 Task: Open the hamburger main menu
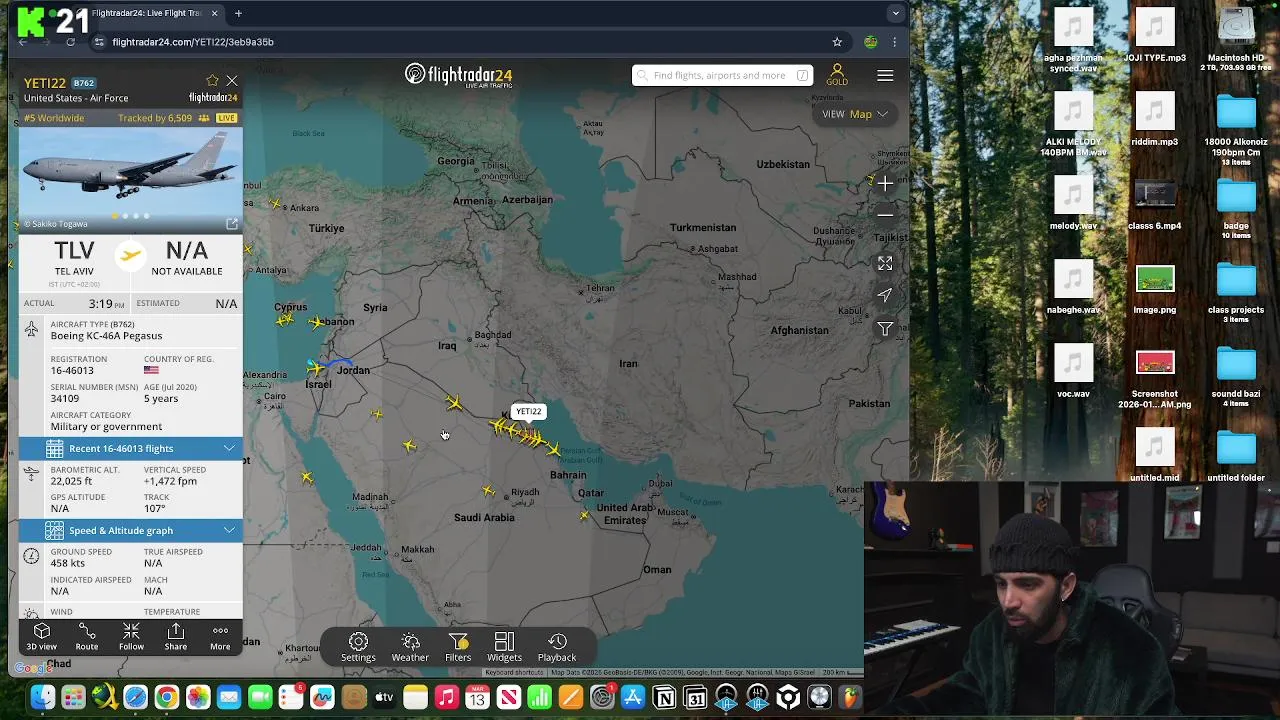885,76
